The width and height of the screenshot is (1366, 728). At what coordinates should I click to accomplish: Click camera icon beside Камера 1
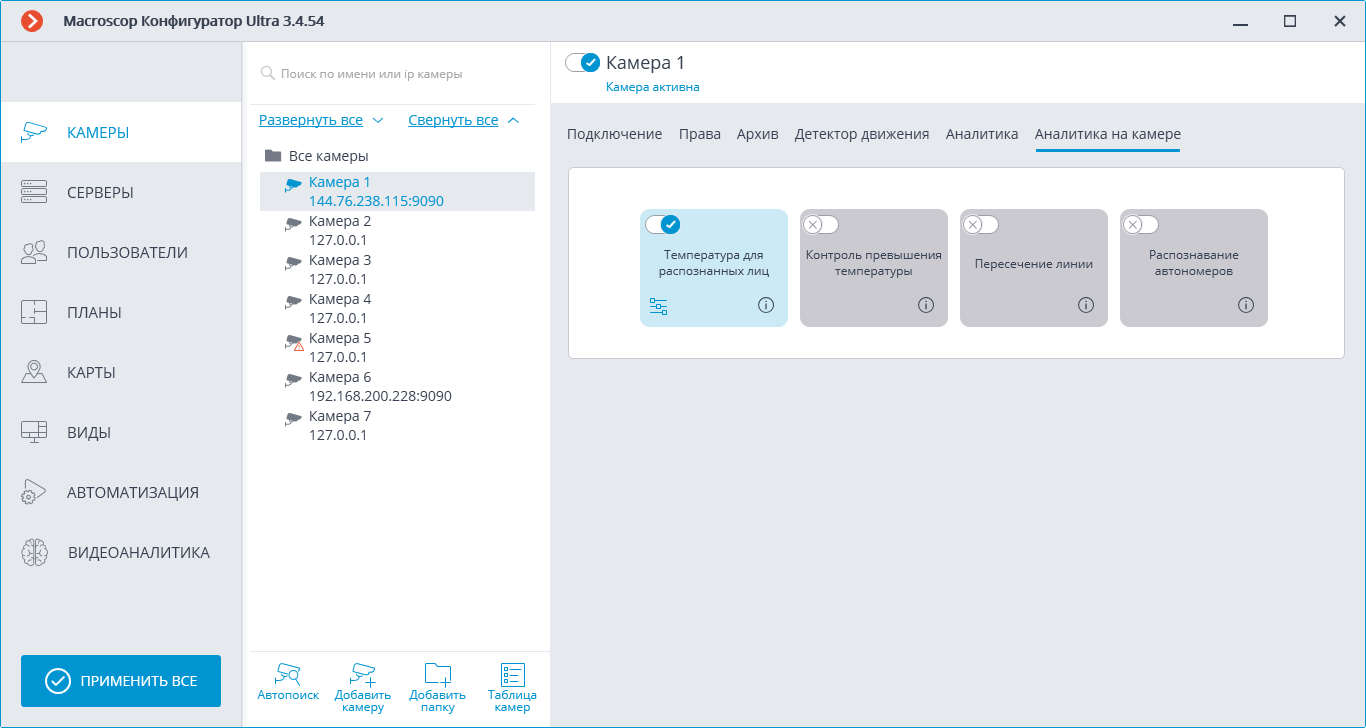[x=293, y=185]
